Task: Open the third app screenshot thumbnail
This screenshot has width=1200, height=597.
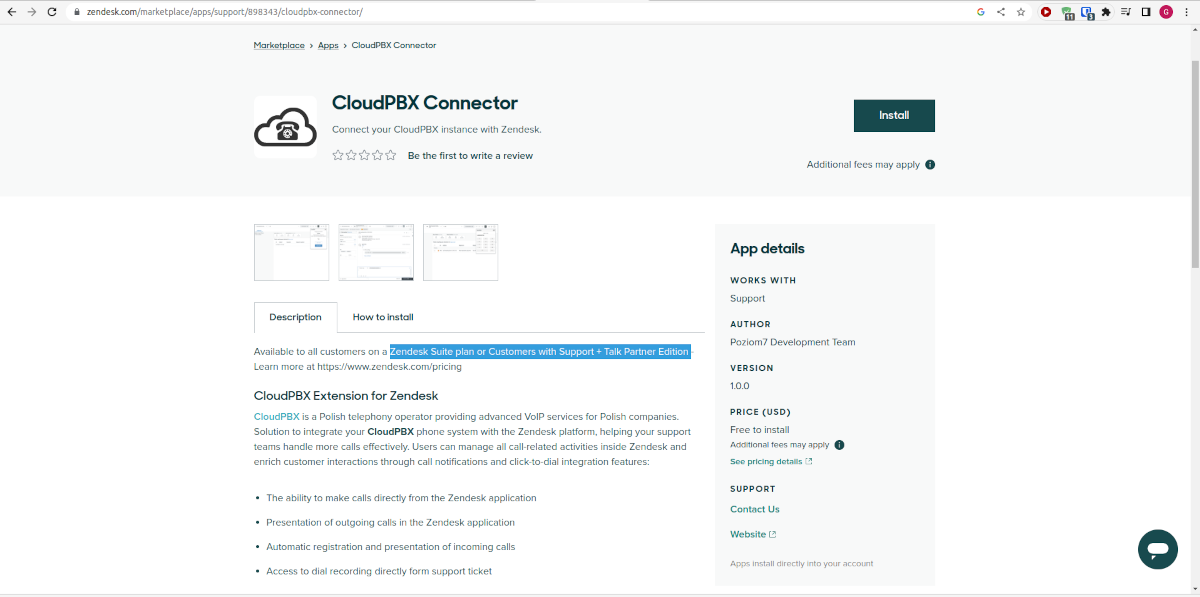Action: pyautogui.click(x=460, y=252)
